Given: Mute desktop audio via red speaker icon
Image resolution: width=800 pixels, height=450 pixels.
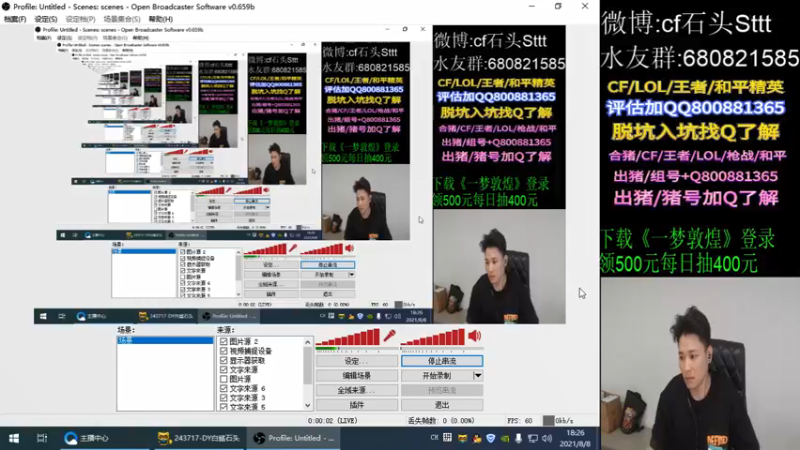Looking at the screenshot, I should click(x=474, y=335).
